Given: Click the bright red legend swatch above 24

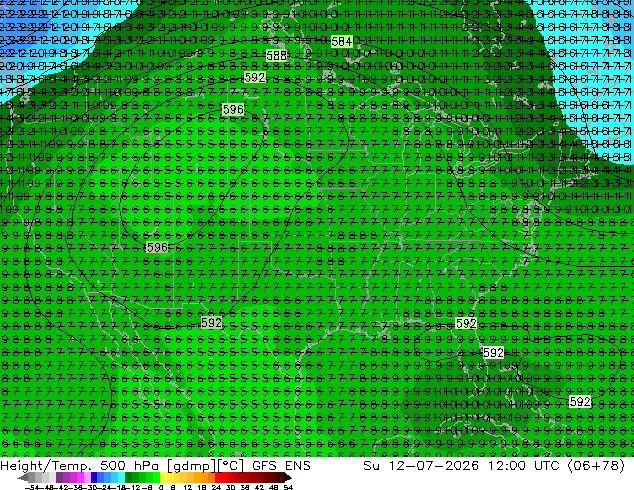Looking at the screenshot, I should click(218, 477).
